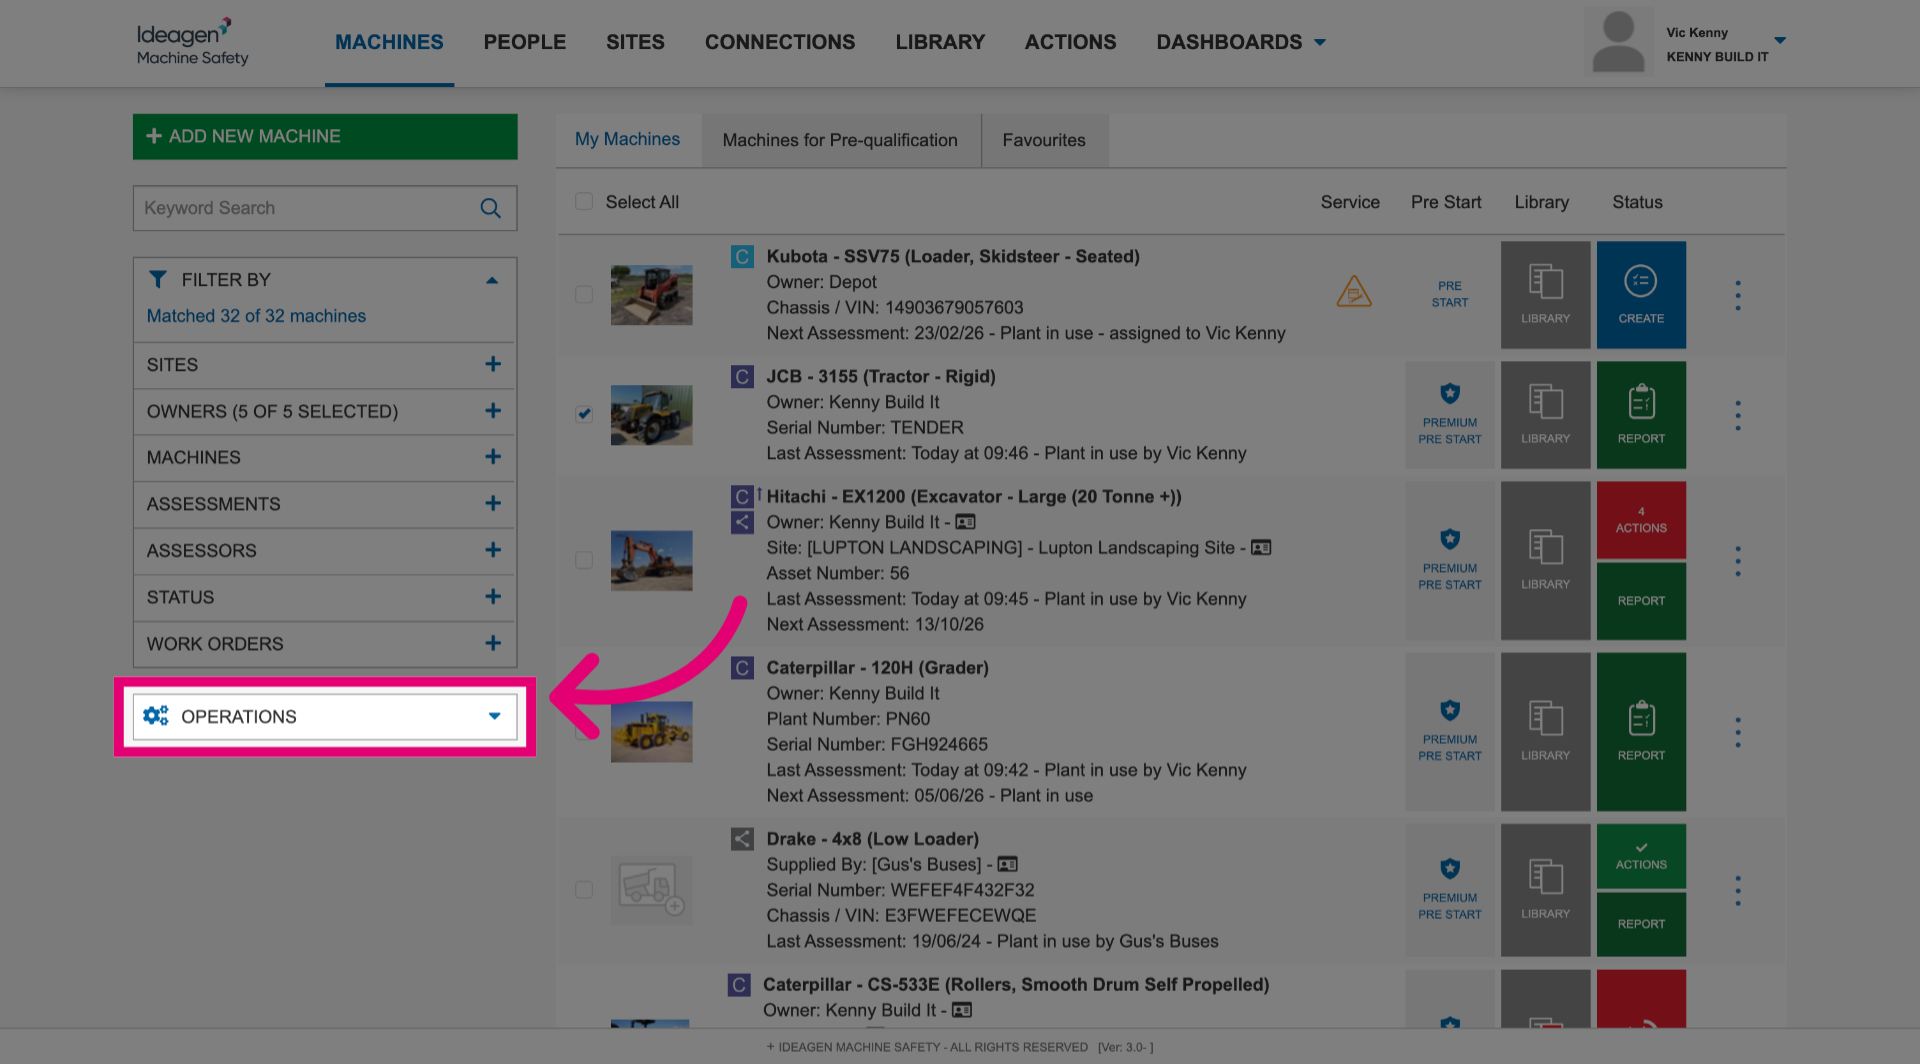Click the Keyword Search field

(325, 208)
